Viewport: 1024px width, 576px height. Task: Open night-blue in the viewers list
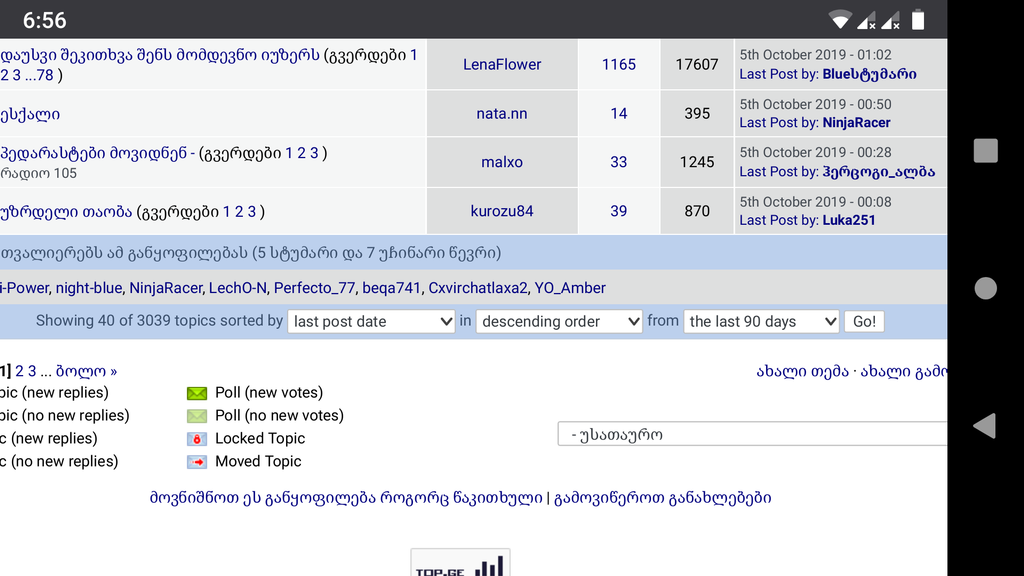89,288
